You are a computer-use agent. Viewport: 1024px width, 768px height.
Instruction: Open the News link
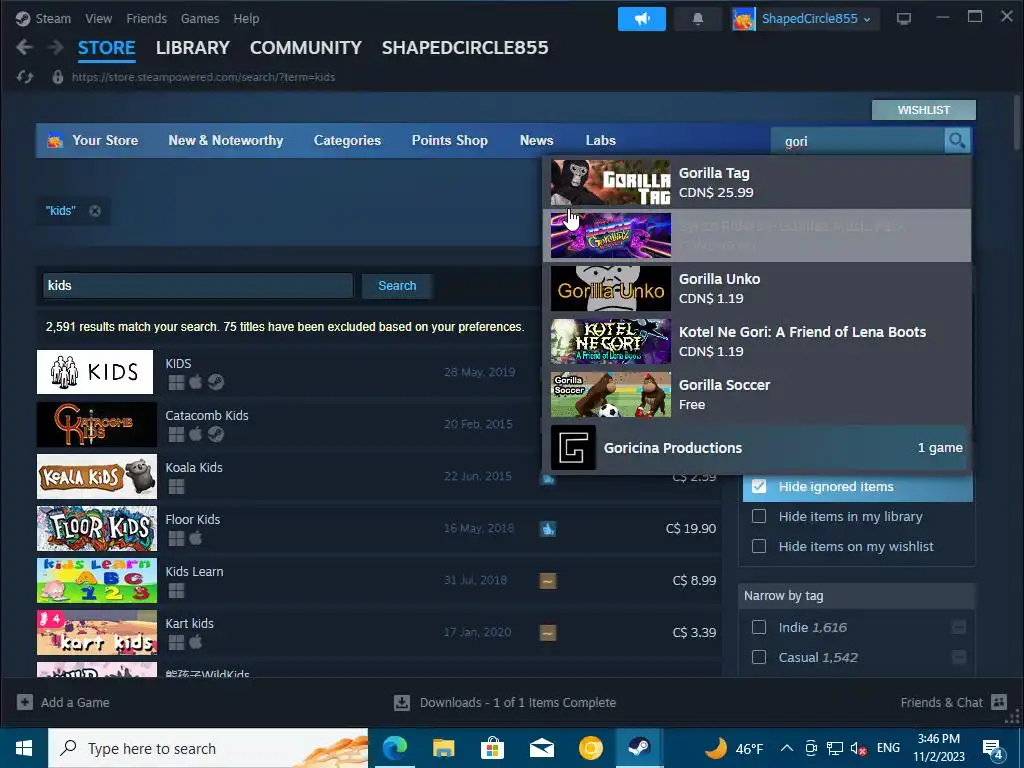[536, 140]
